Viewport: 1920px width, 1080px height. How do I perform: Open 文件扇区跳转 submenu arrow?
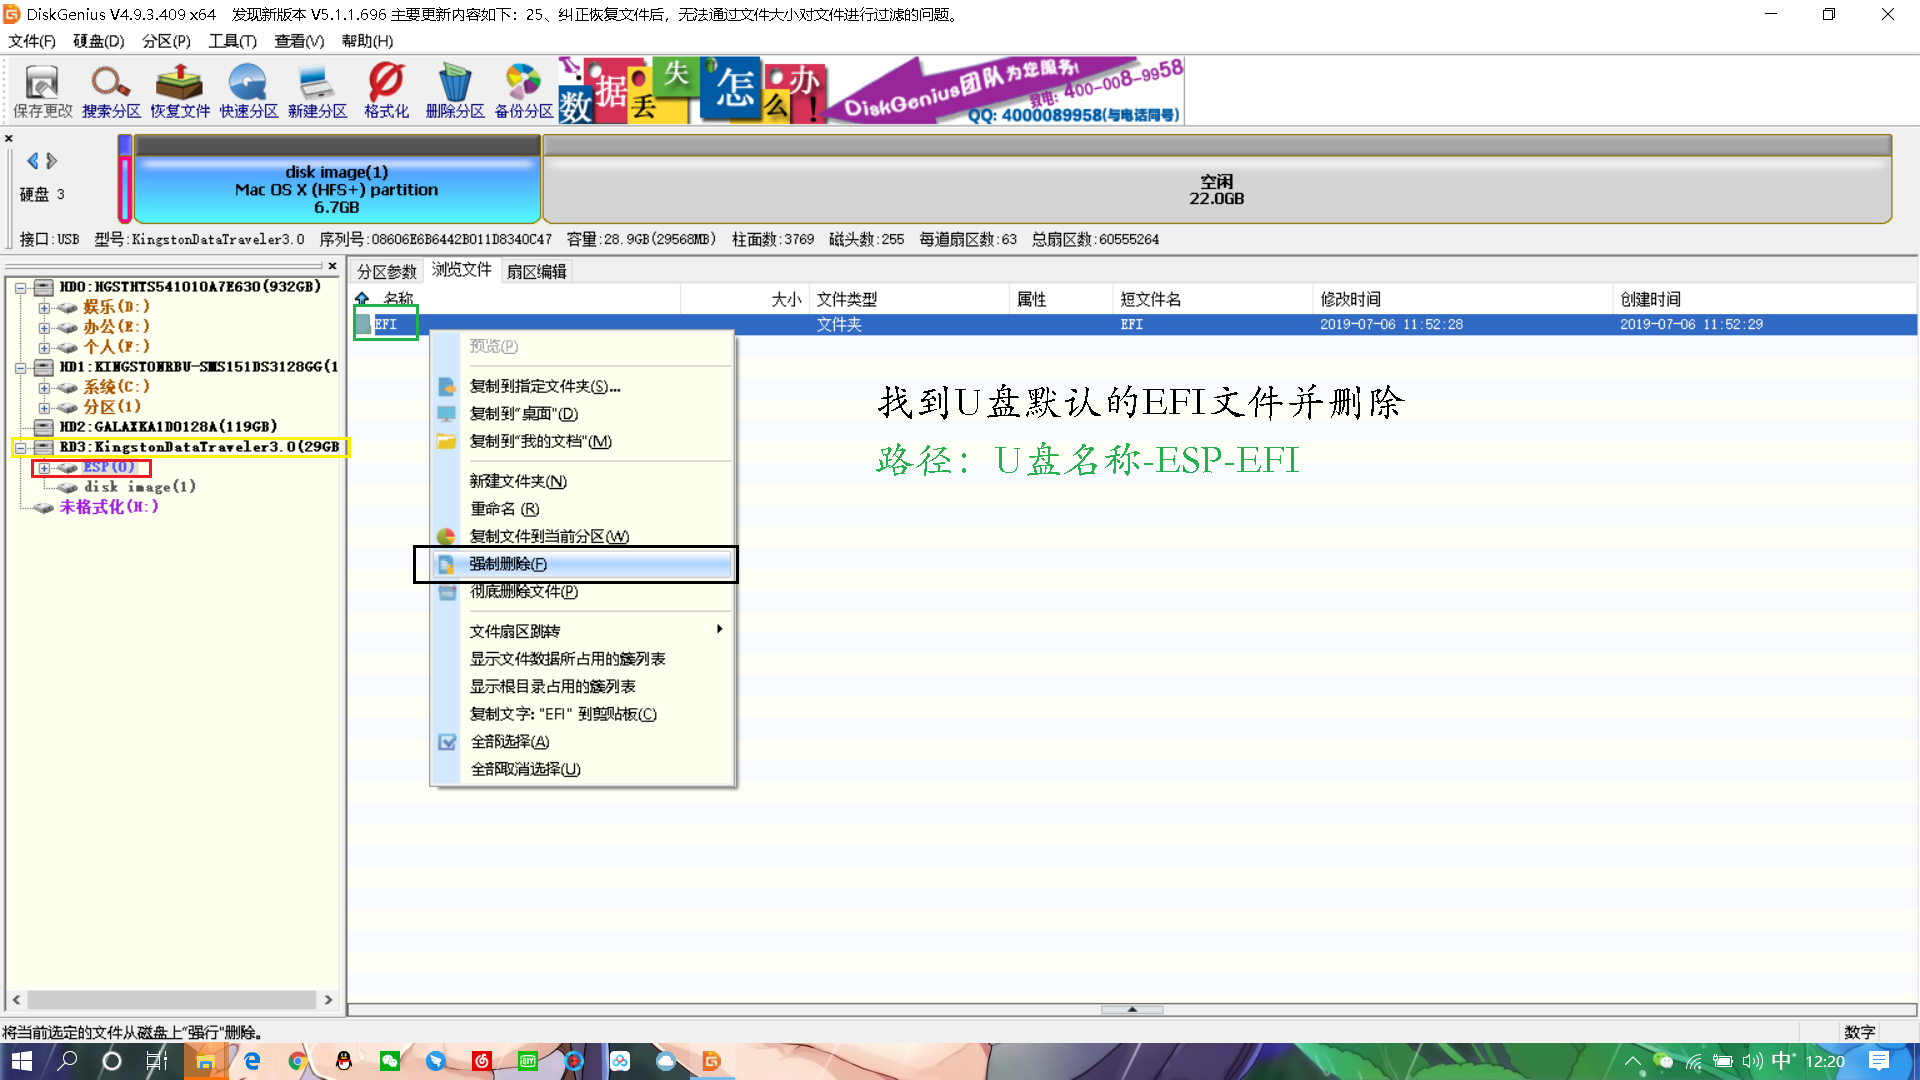point(719,630)
